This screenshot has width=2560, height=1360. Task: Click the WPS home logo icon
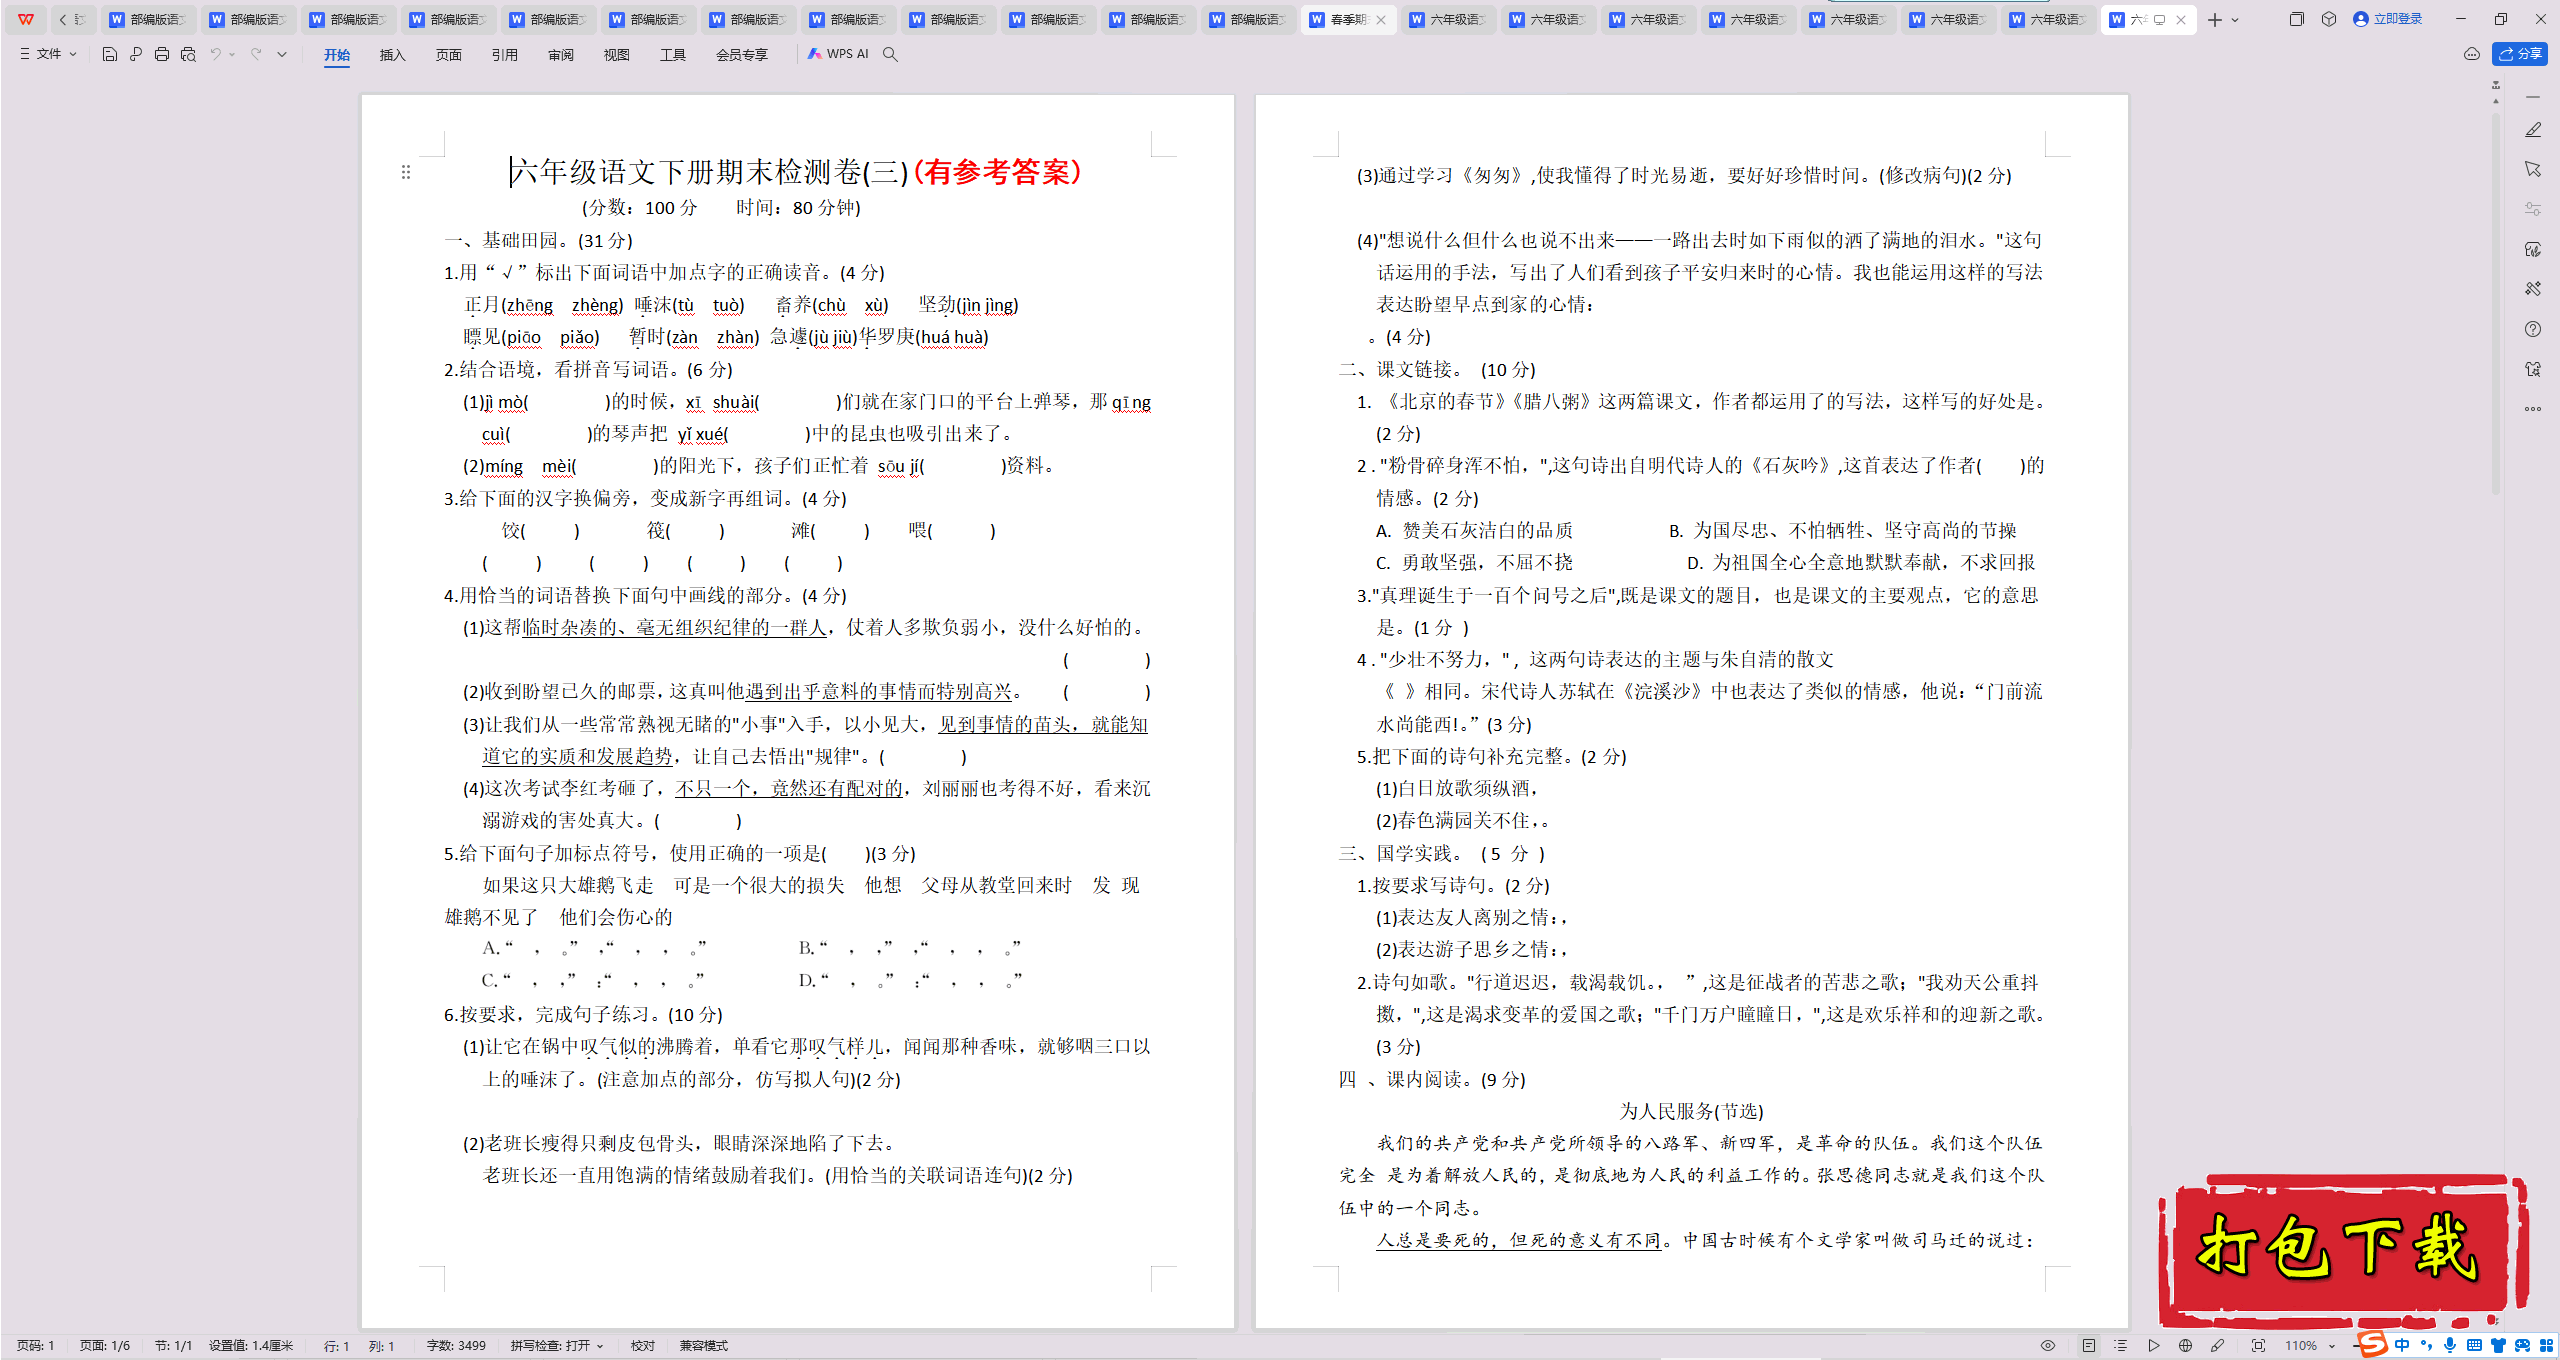pos(26,19)
